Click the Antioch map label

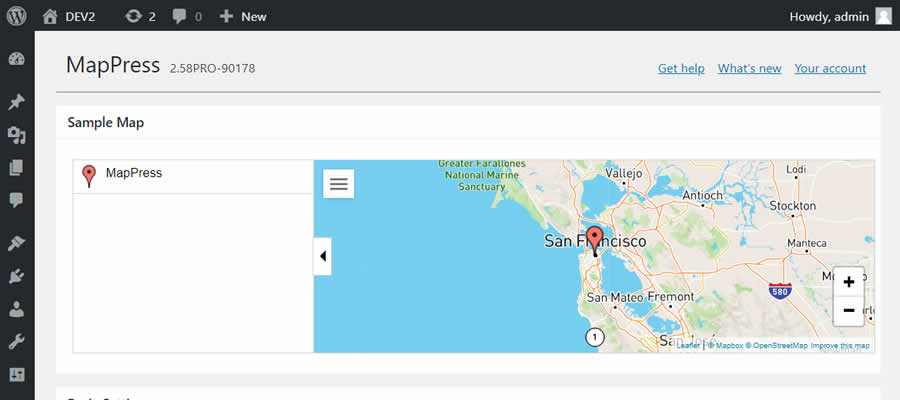(703, 195)
